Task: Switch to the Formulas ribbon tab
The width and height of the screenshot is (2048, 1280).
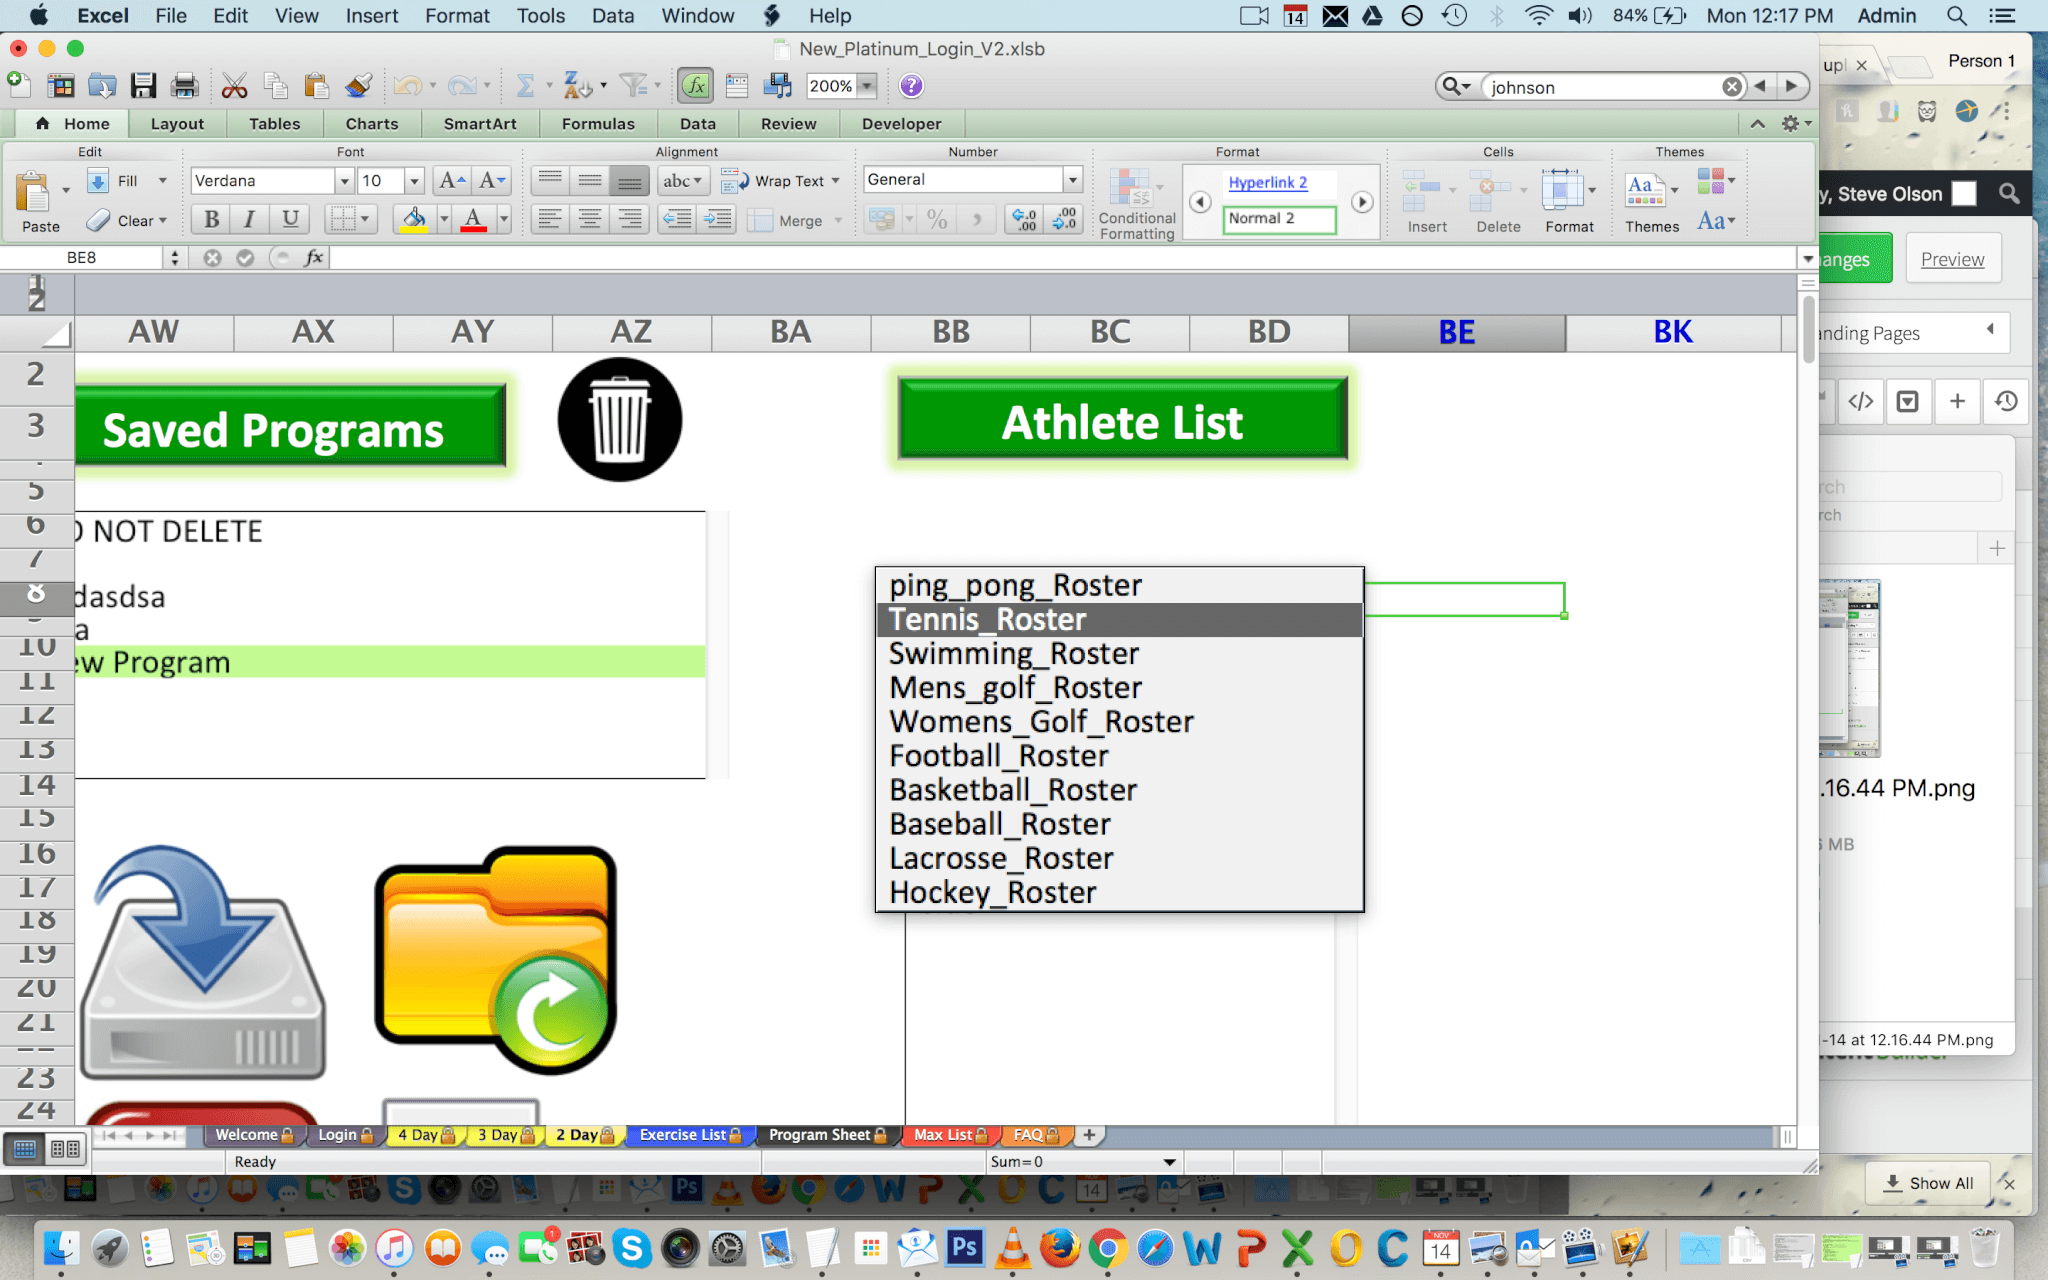Action: pos(597,124)
